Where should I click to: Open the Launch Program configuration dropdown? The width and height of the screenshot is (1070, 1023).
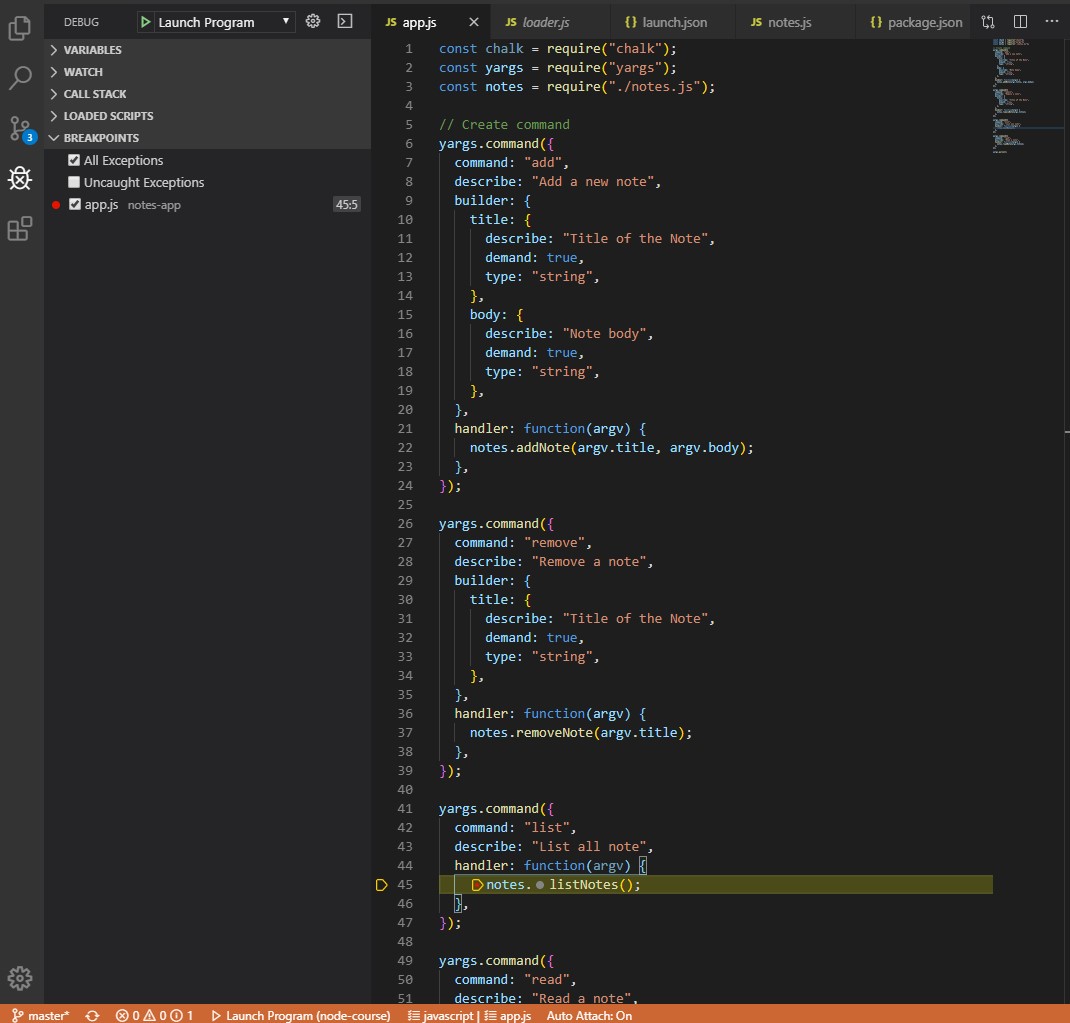click(x=213, y=21)
